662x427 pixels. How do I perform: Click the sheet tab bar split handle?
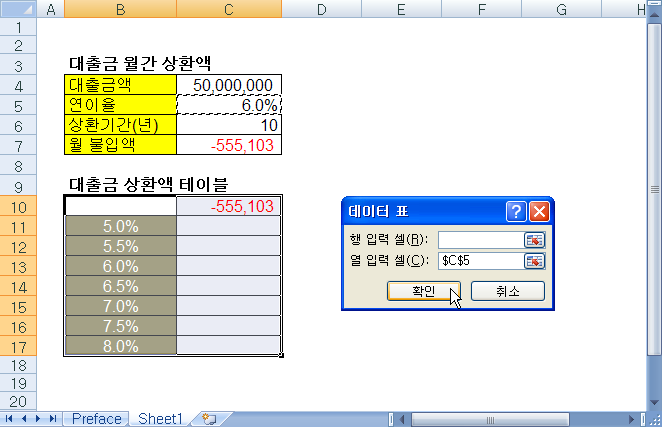391,419
